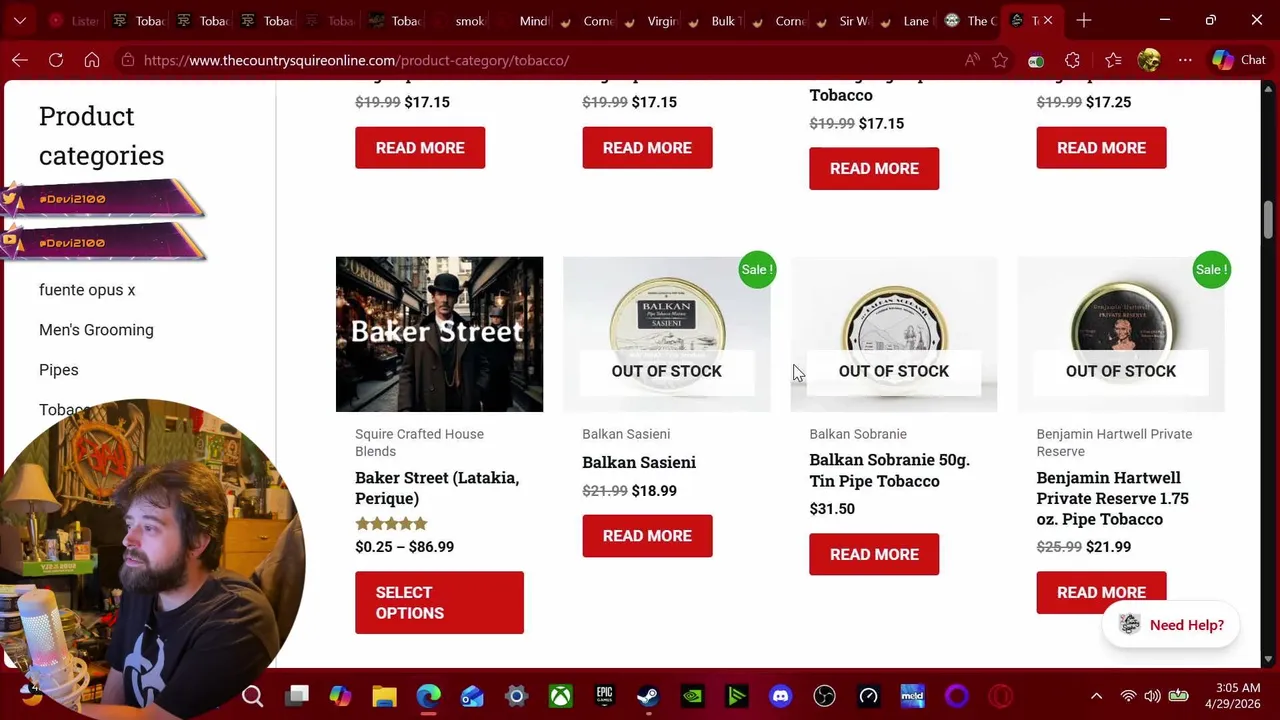This screenshot has width=1280, height=720.
Task: Expand the tab actions dropdown arrow
Action: [20, 20]
